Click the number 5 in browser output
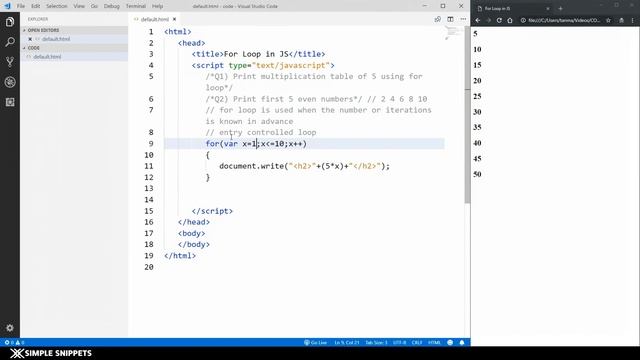This screenshot has height=360, width=640. 475,34
